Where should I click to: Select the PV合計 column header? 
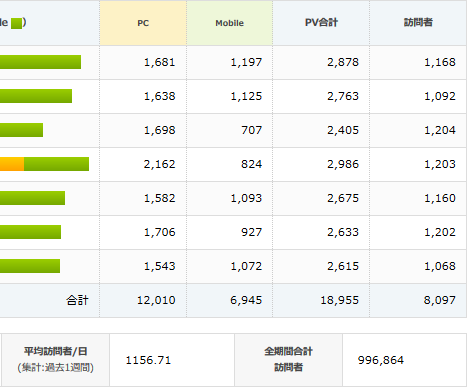coord(321,23)
